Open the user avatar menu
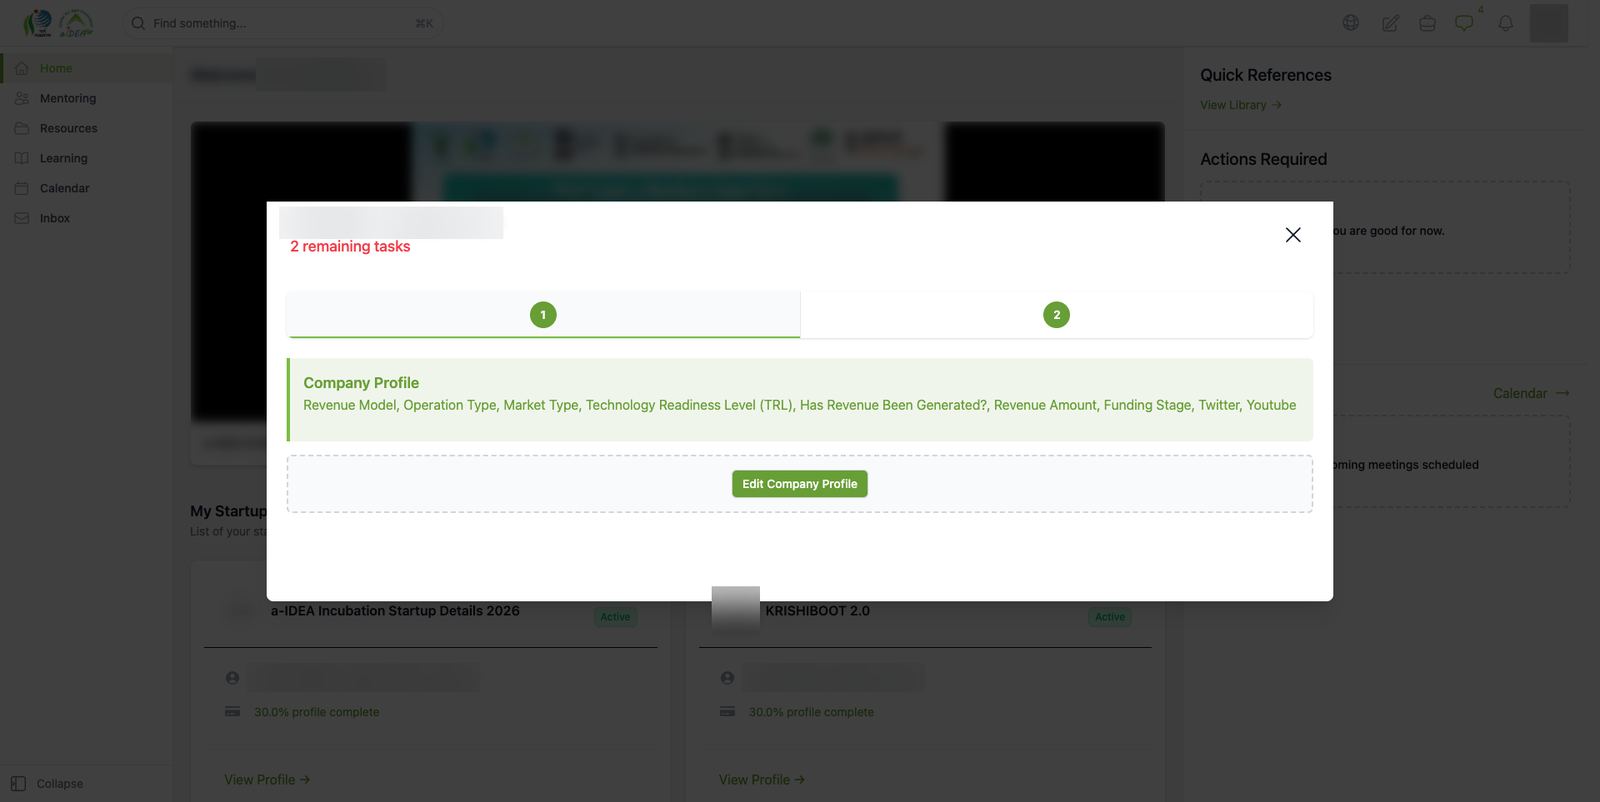Viewport: 1600px width, 802px height. pyautogui.click(x=1549, y=23)
